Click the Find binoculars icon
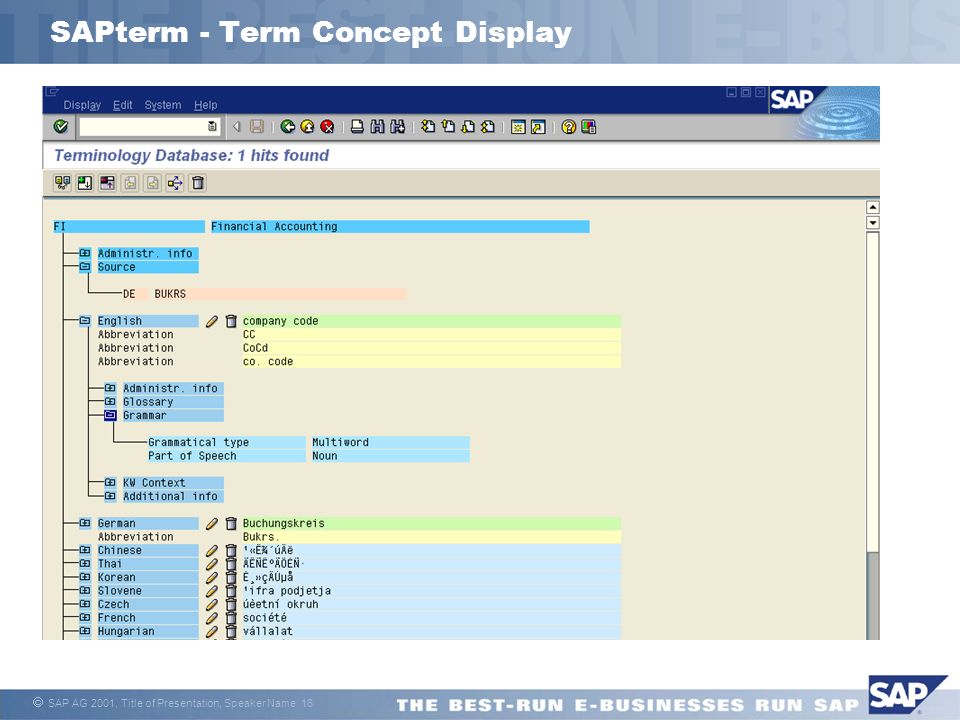This screenshot has height=720, width=960. click(378, 127)
